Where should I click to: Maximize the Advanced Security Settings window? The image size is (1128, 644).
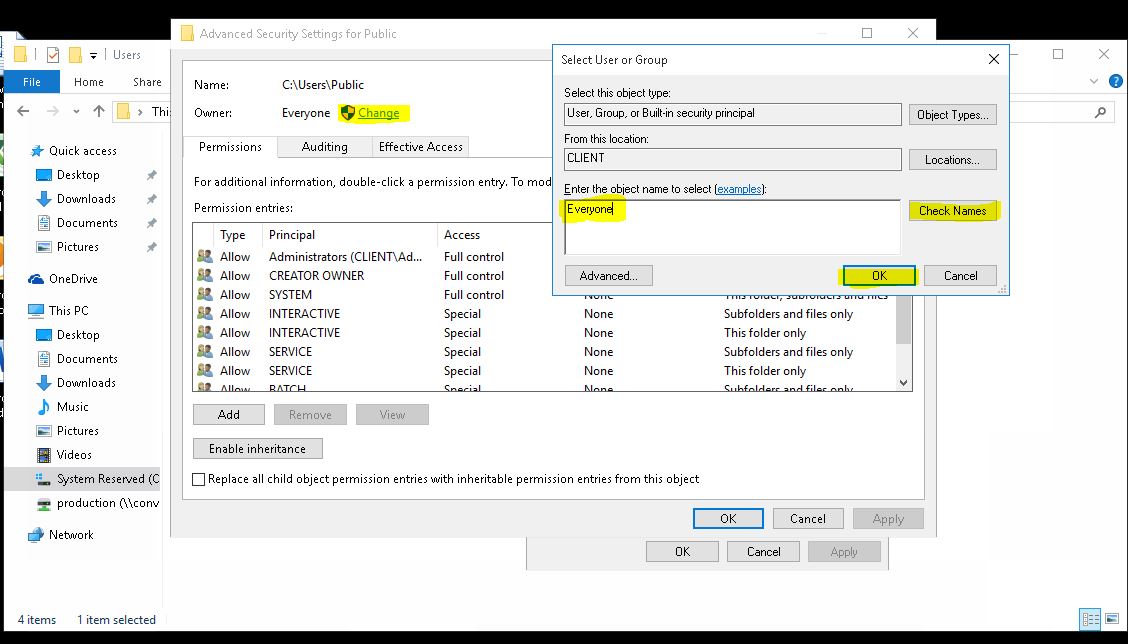867,33
